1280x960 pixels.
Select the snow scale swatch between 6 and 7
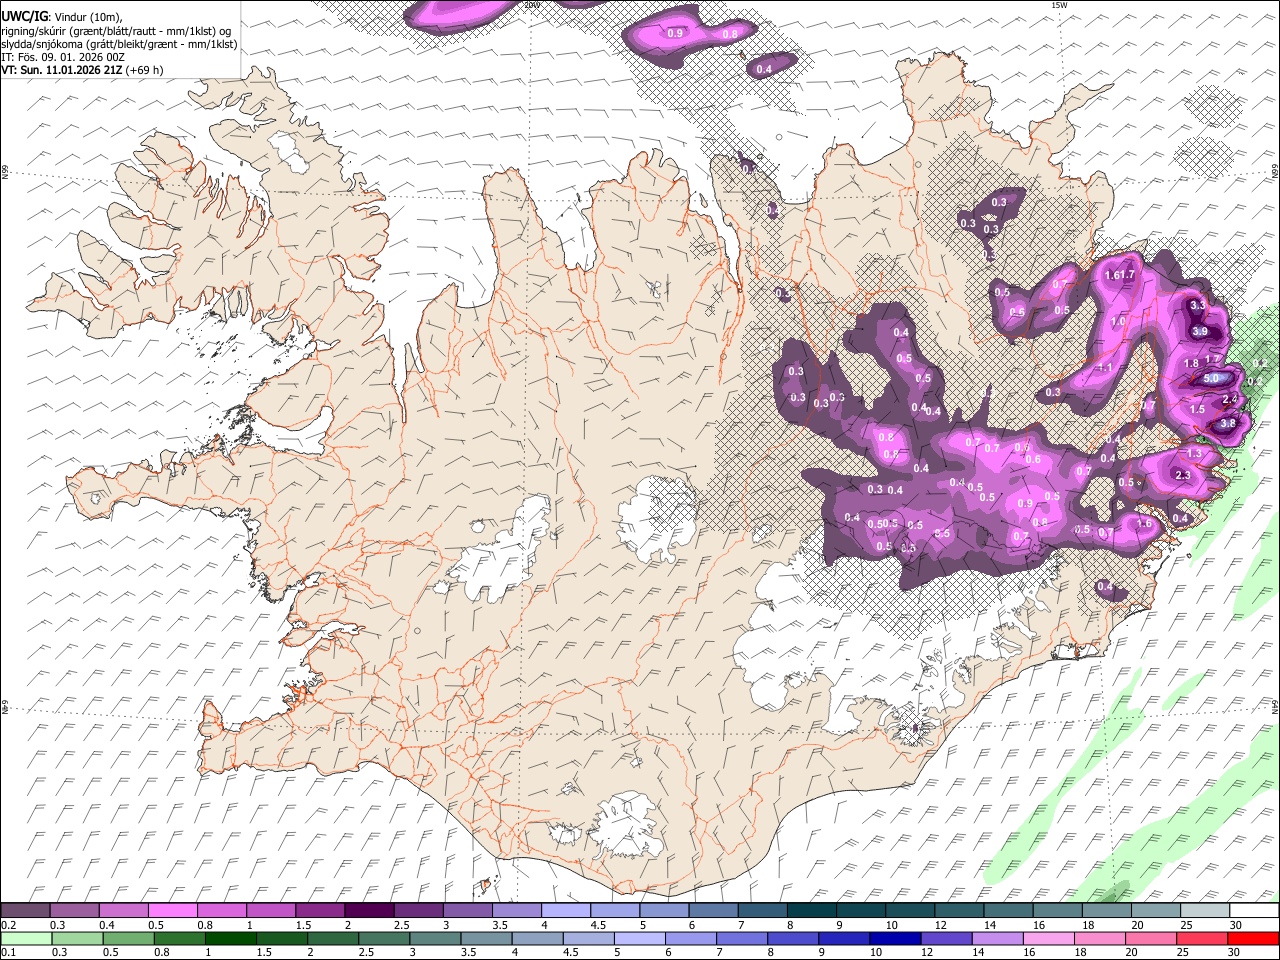[x=713, y=911]
